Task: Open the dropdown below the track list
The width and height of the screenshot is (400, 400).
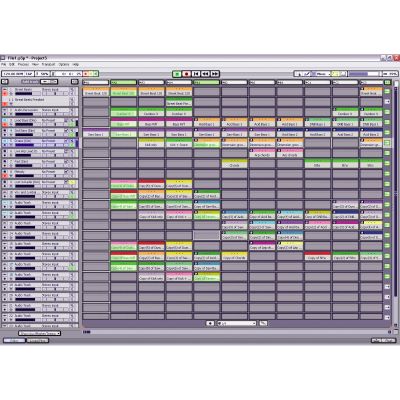Action: tap(40, 333)
